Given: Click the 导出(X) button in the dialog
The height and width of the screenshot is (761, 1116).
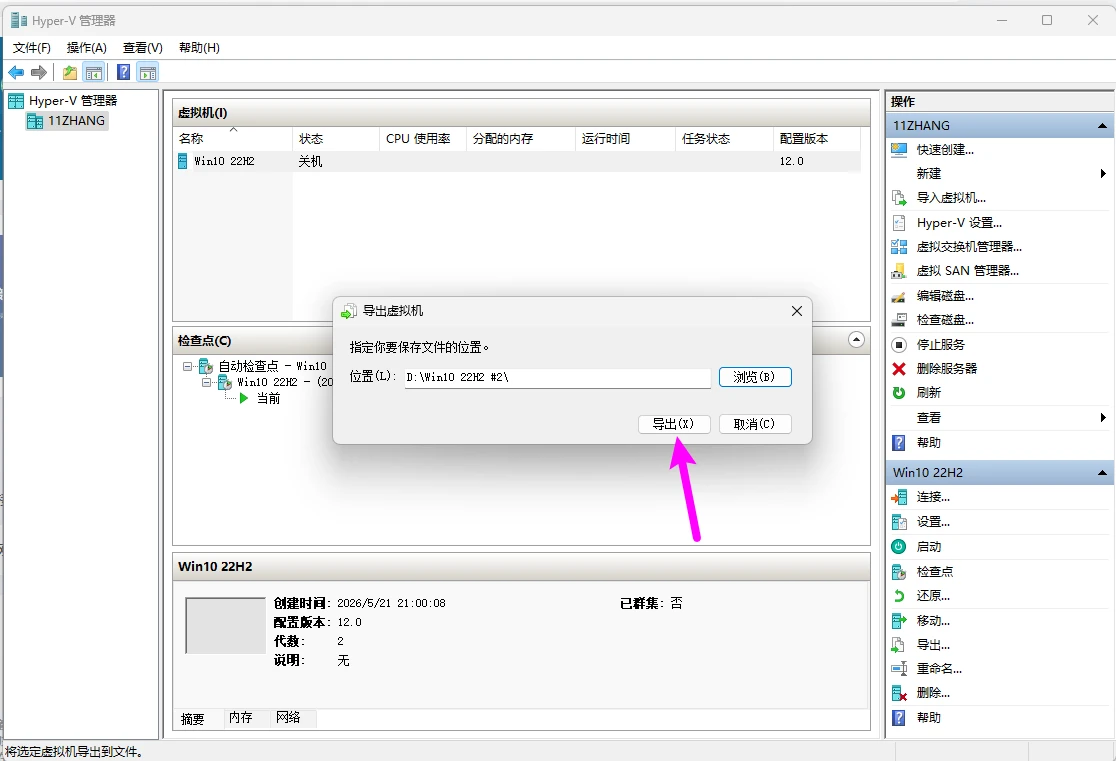Looking at the screenshot, I should click(x=673, y=424).
